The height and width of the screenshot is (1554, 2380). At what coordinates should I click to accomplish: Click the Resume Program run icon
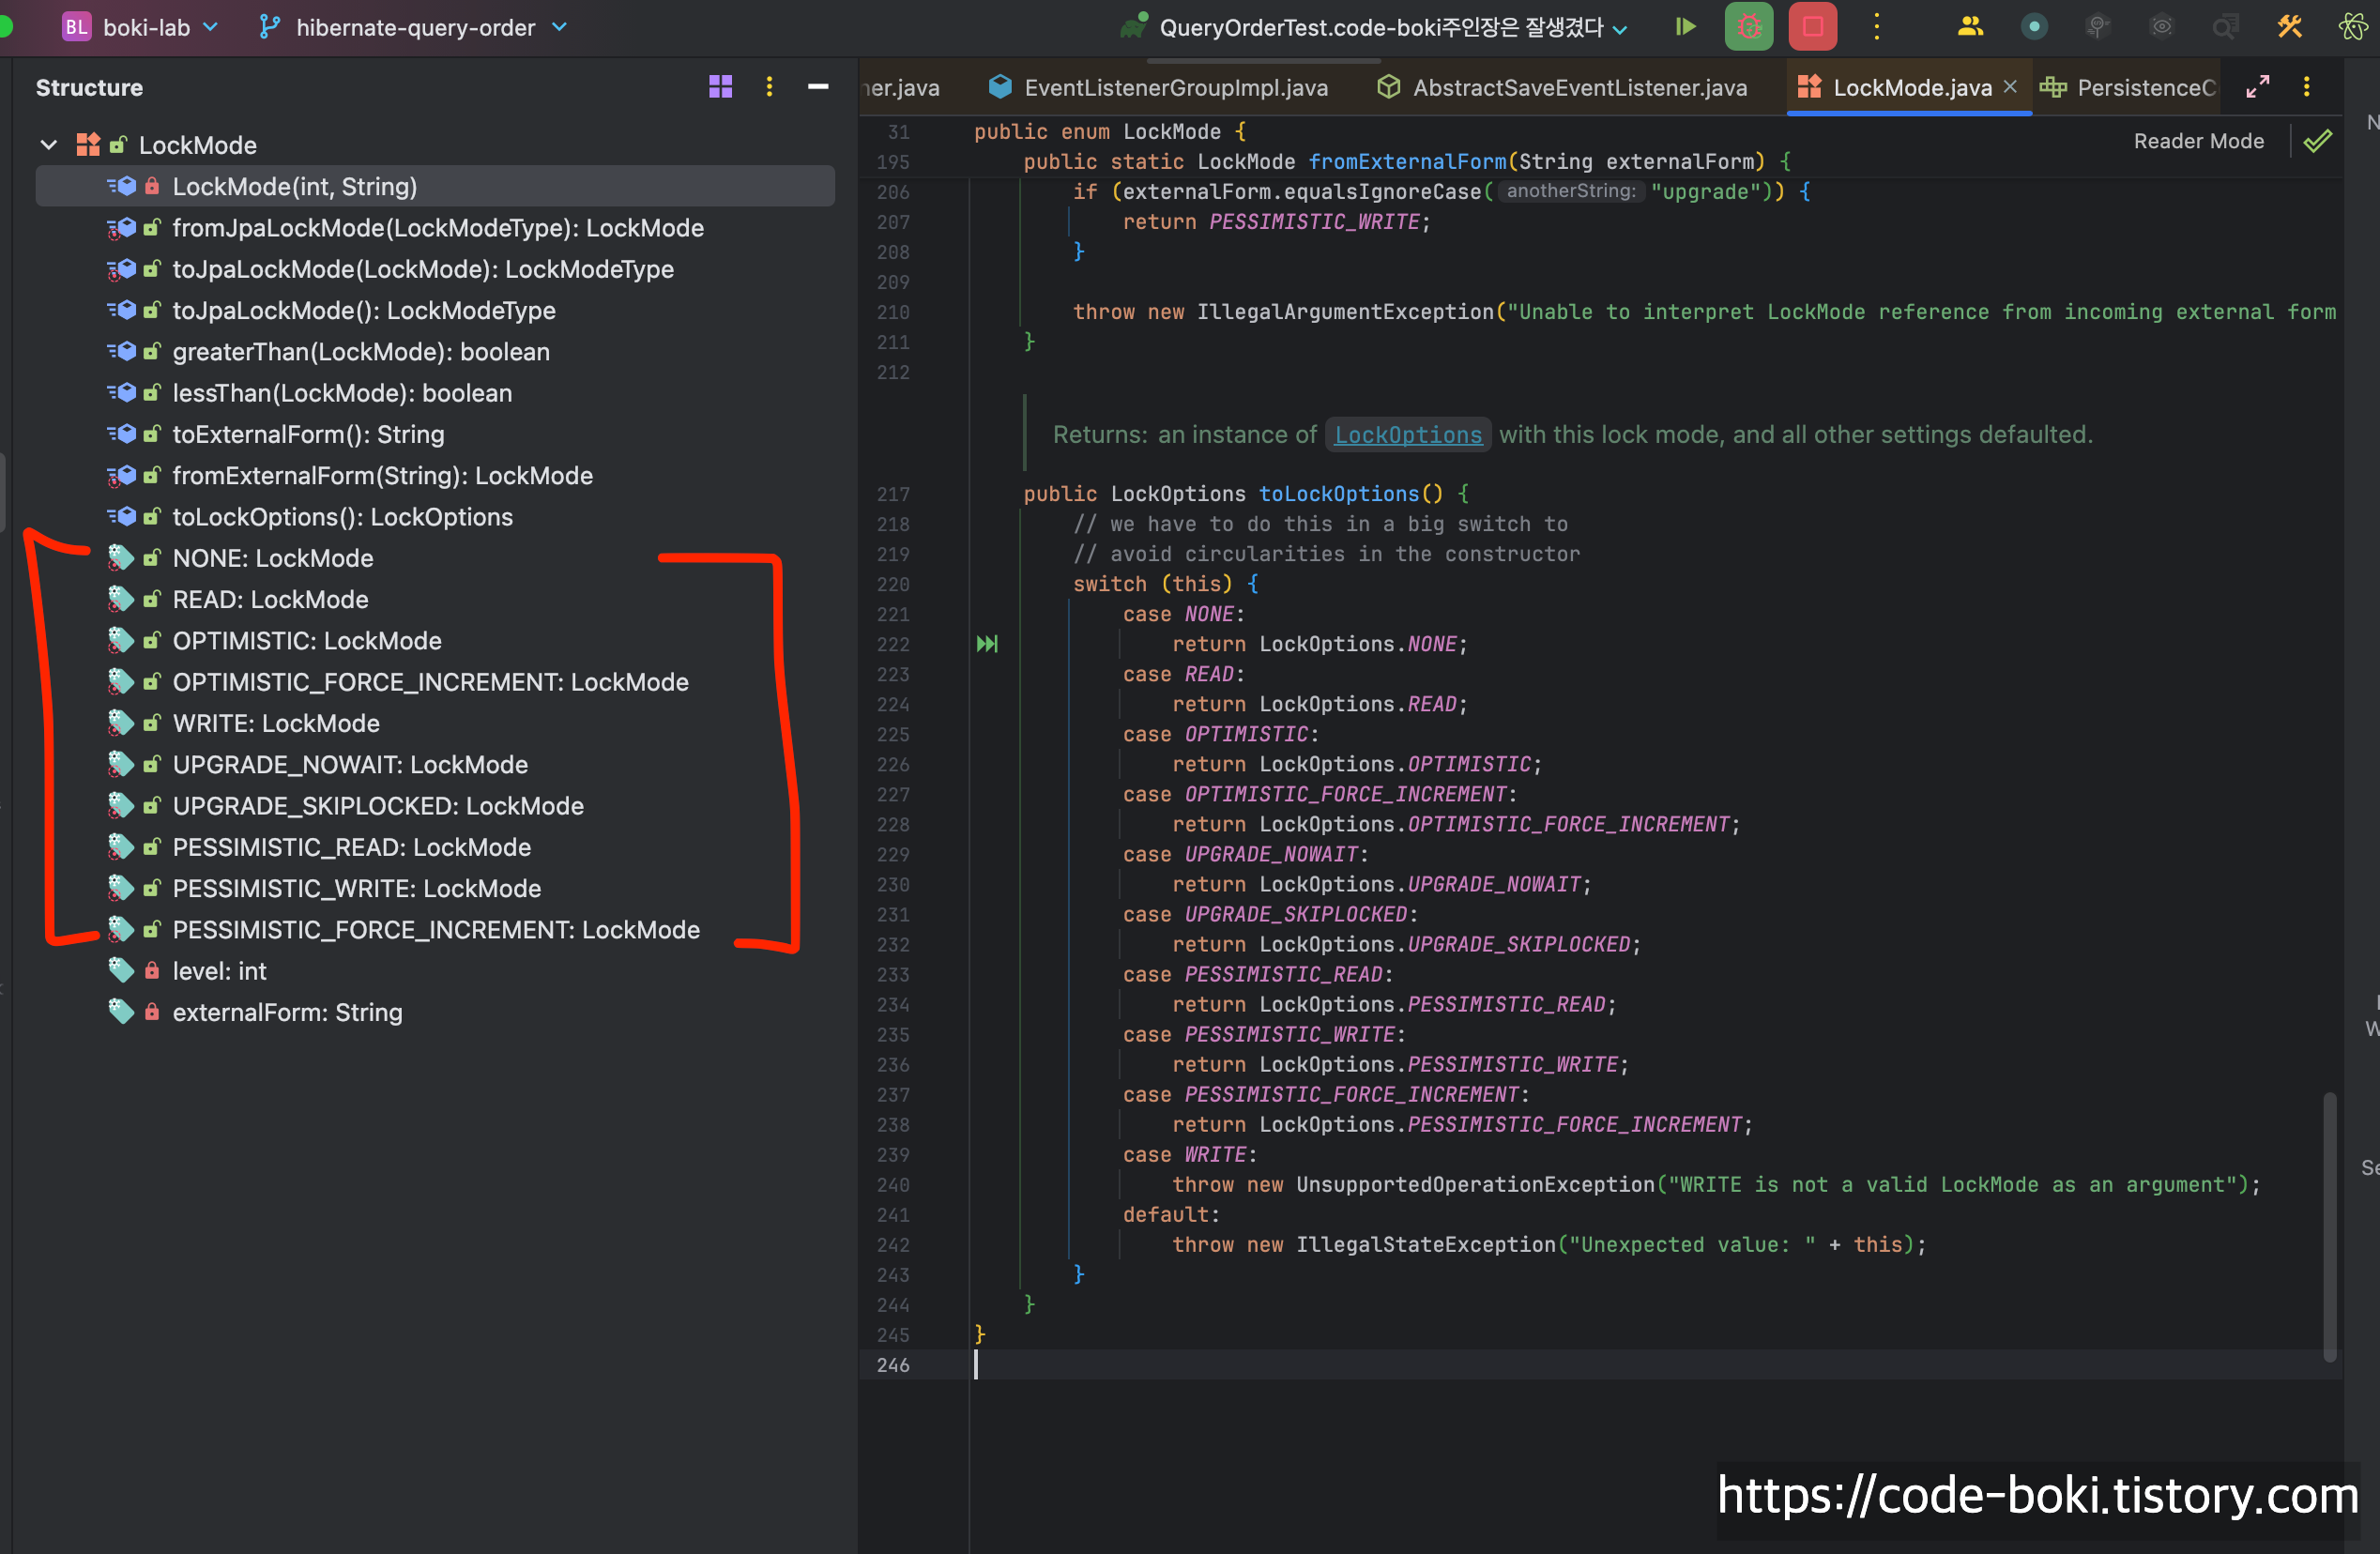pos(1685,27)
